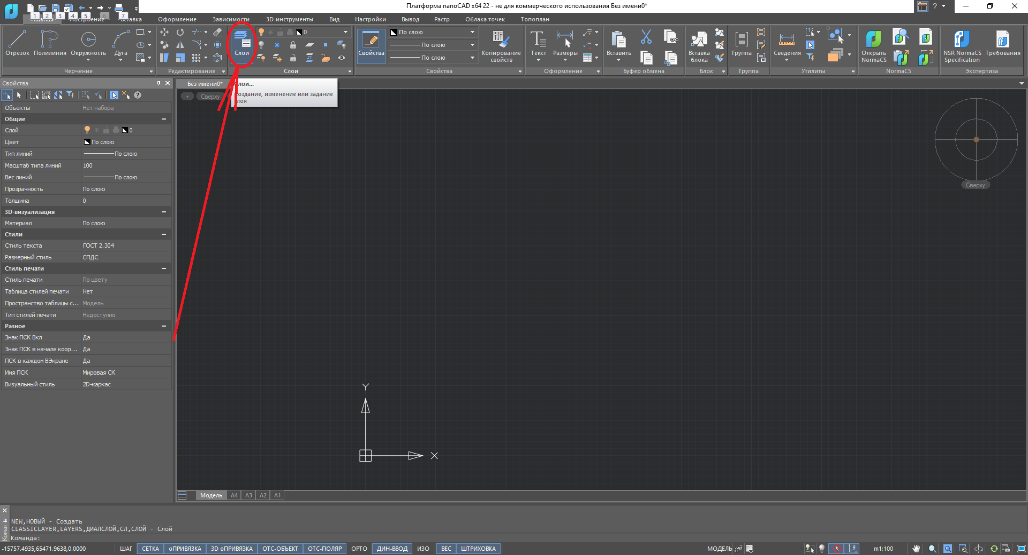1028x555 pixels.
Task: Click the view compass circle
Action: click(x=976, y=140)
